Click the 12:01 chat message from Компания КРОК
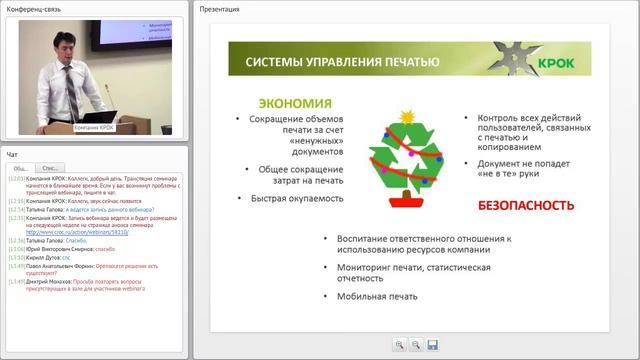 coord(94,185)
